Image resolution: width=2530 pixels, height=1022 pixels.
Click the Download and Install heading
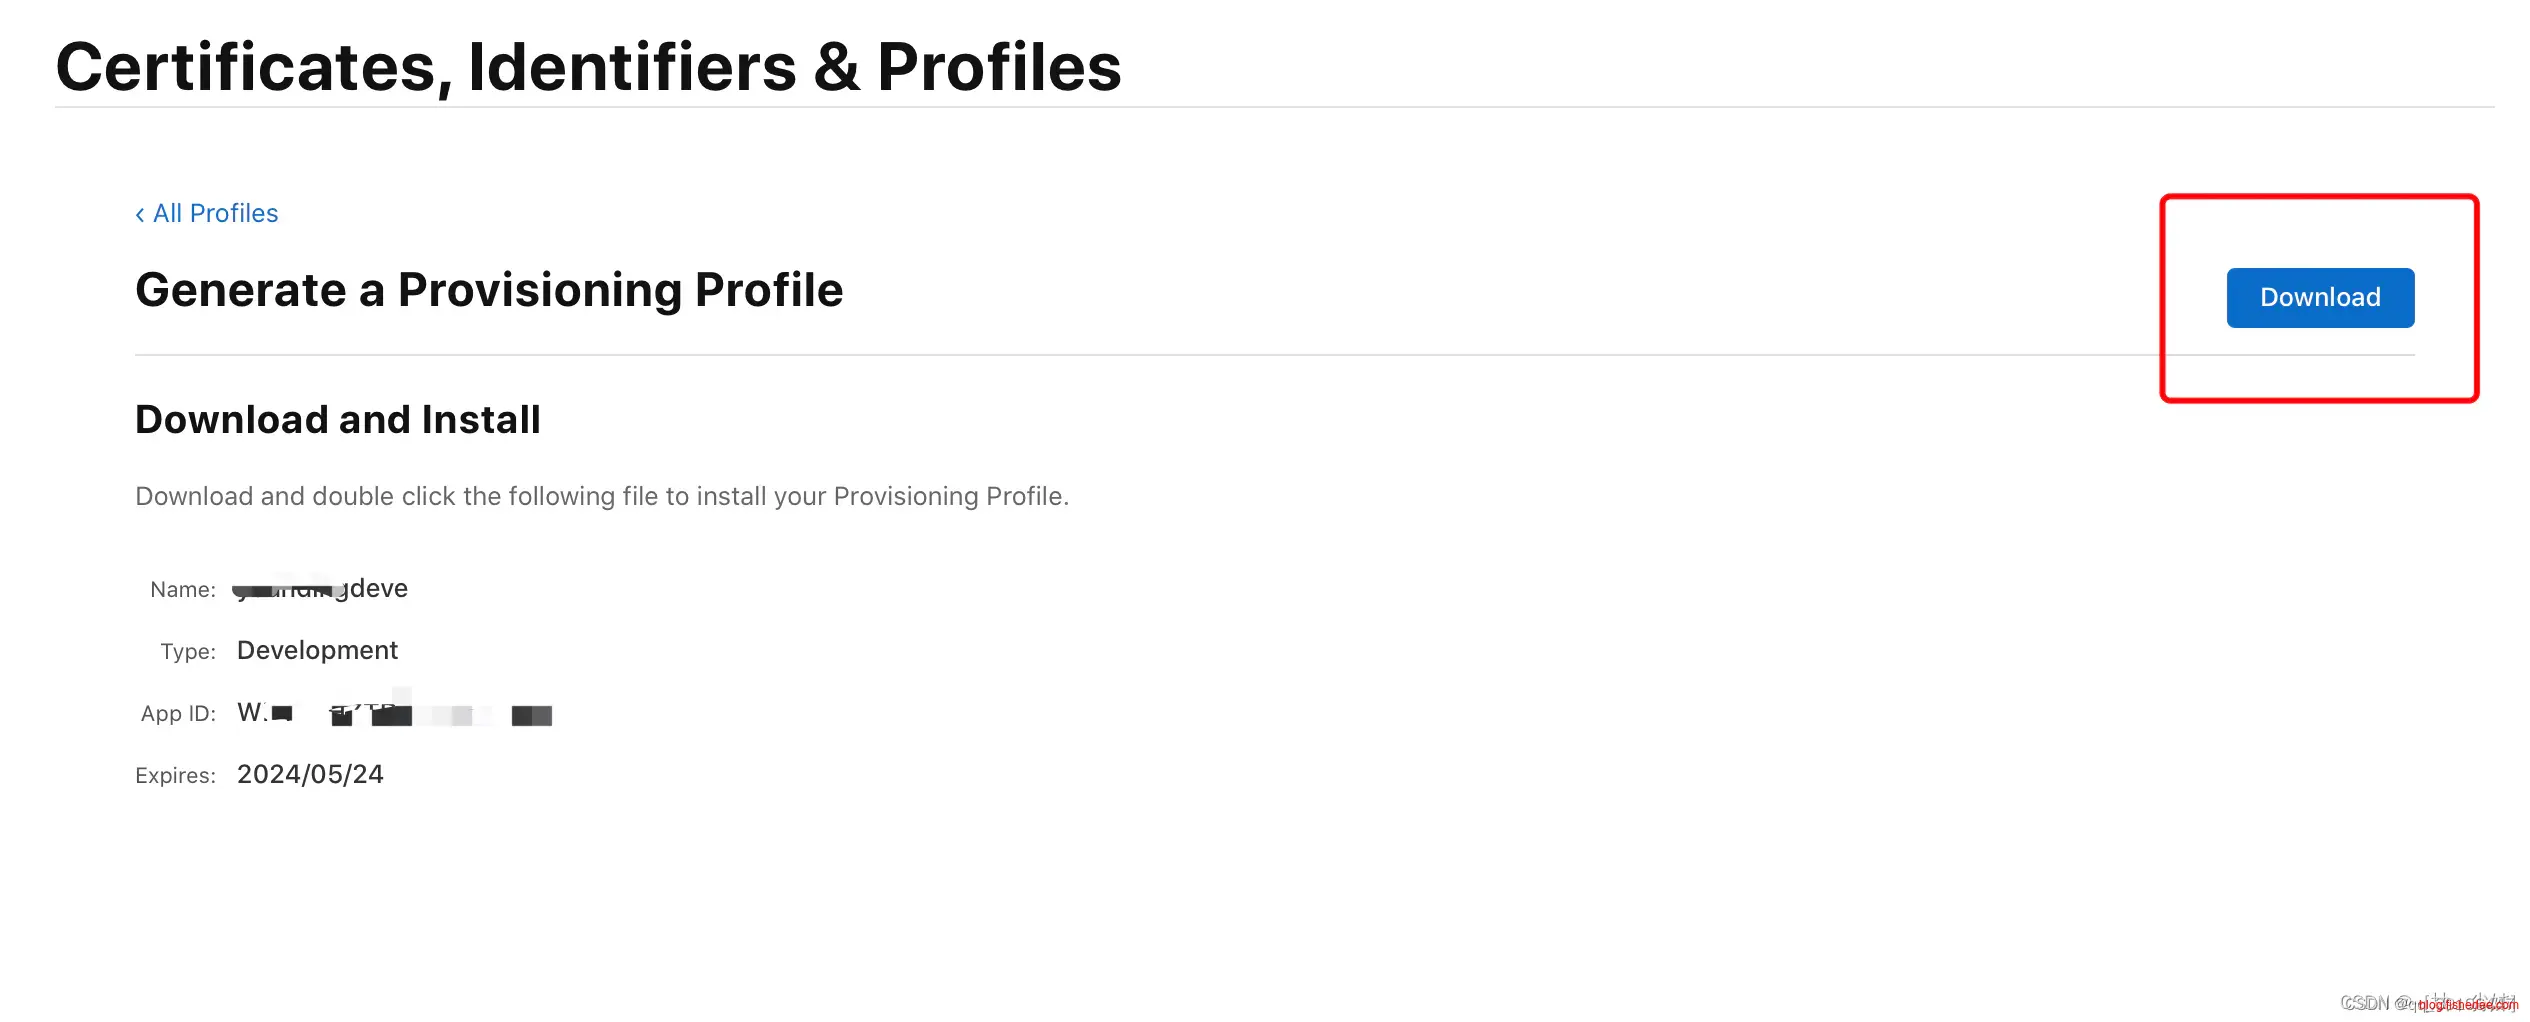point(338,420)
